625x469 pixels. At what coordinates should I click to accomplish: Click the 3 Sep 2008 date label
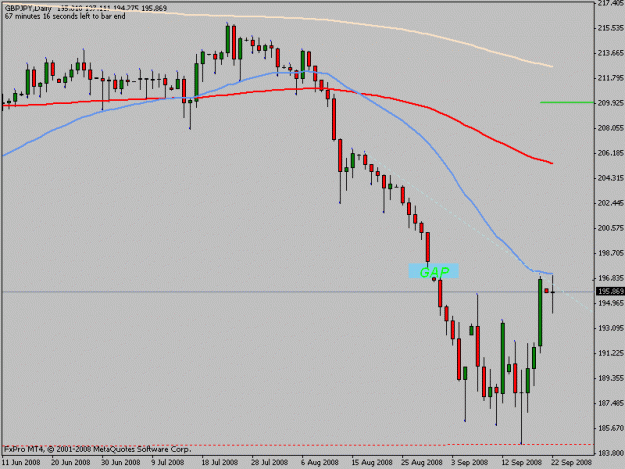pyautogui.click(x=470, y=463)
